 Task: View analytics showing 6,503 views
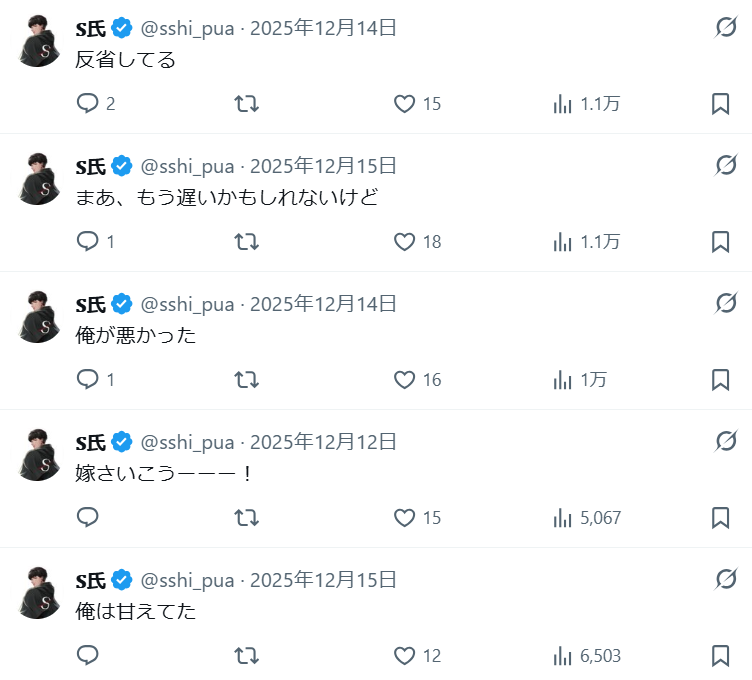(563, 656)
